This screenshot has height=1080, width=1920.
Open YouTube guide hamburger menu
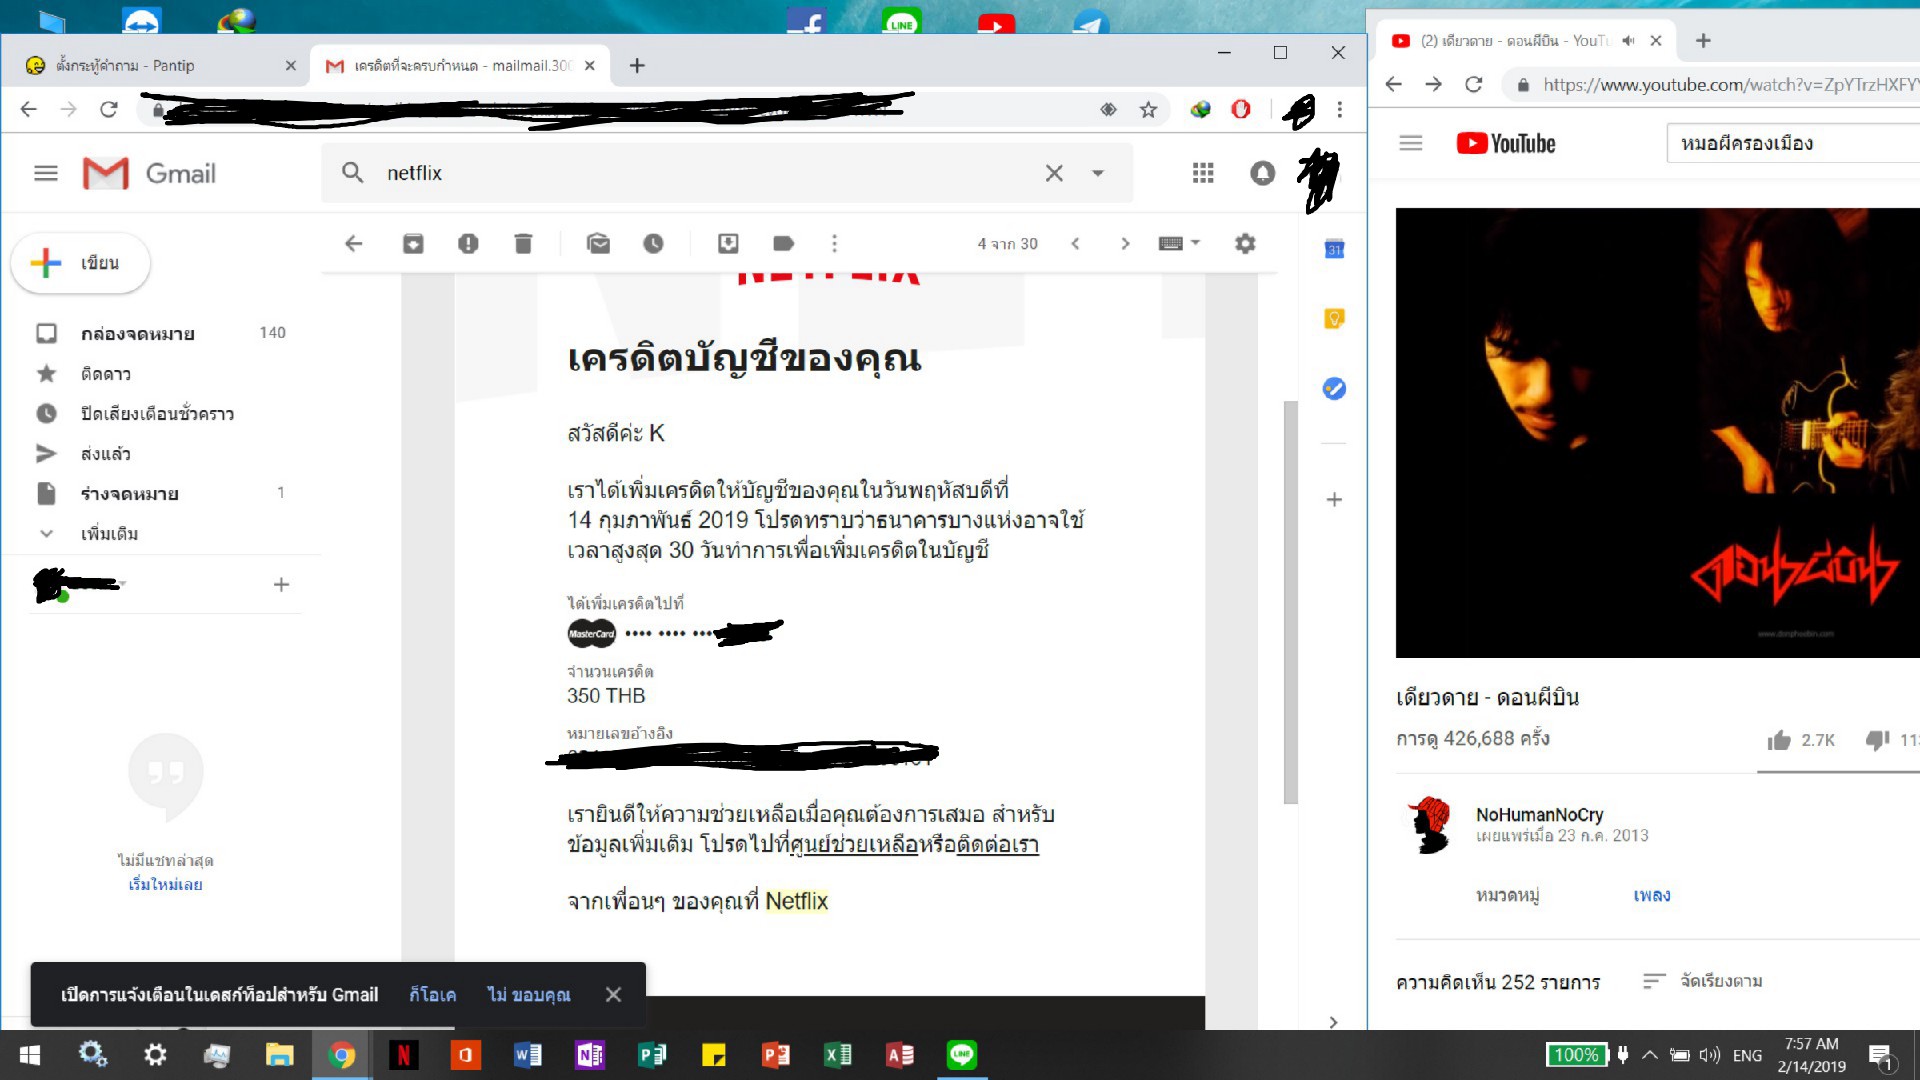pyautogui.click(x=1411, y=143)
